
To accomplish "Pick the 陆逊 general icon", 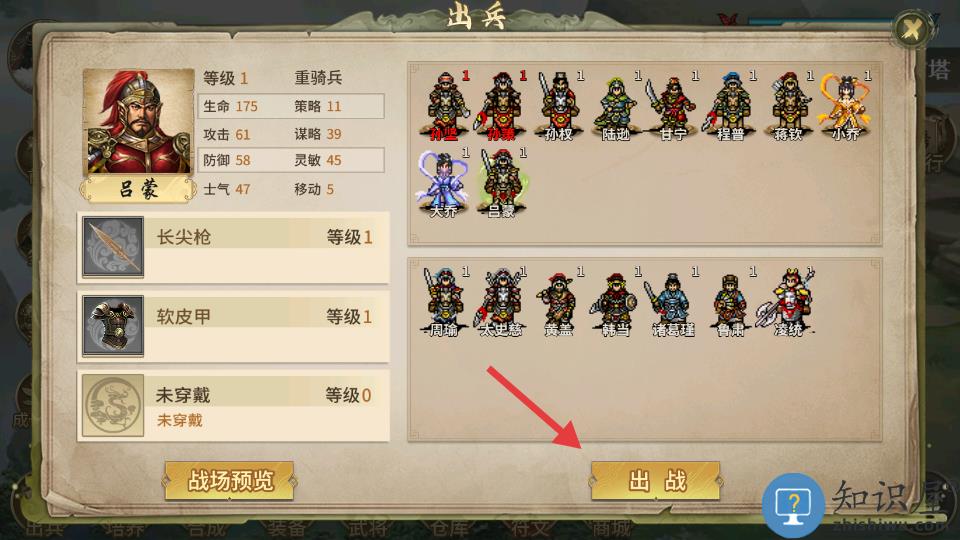I will tap(617, 106).
